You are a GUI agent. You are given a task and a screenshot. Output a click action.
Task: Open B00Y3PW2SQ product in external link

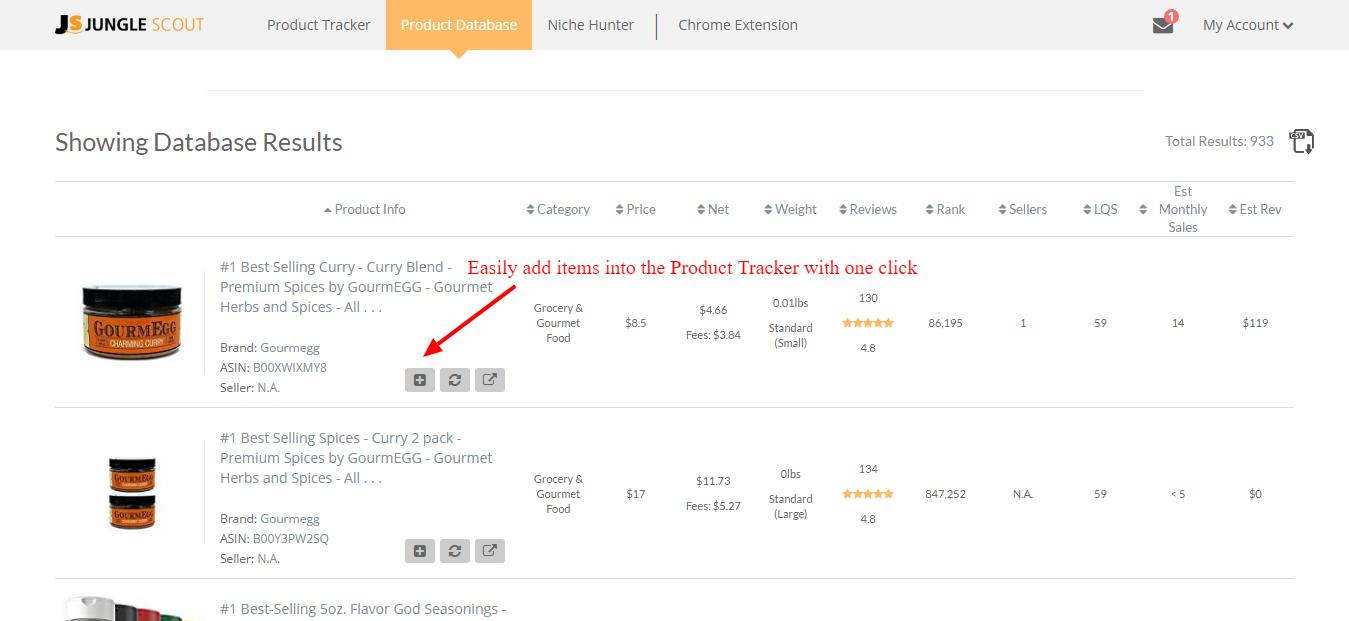[x=490, y=551]
